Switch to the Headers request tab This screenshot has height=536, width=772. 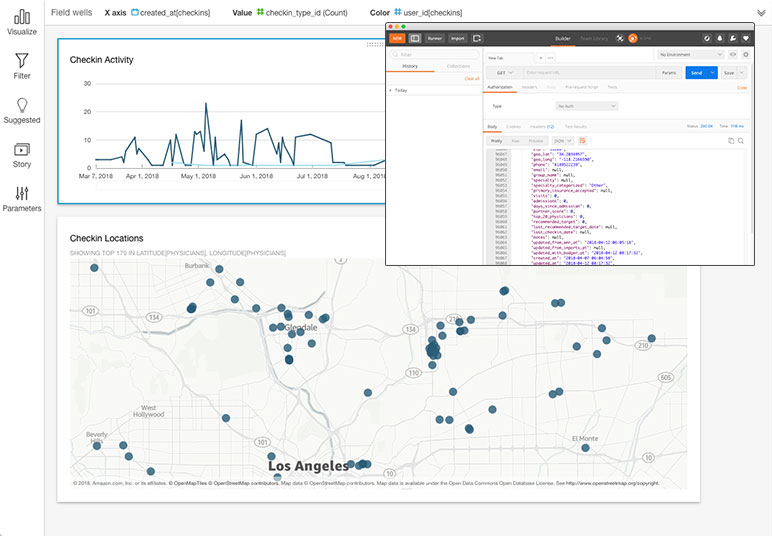pos(529,87)
